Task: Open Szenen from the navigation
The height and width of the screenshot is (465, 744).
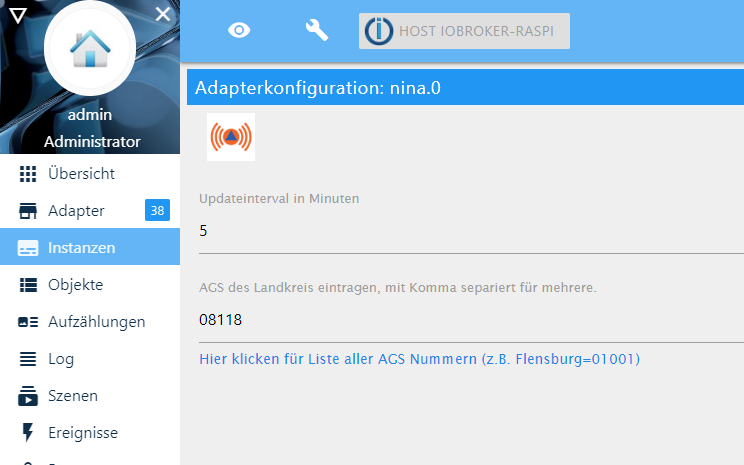Action: 73,395
